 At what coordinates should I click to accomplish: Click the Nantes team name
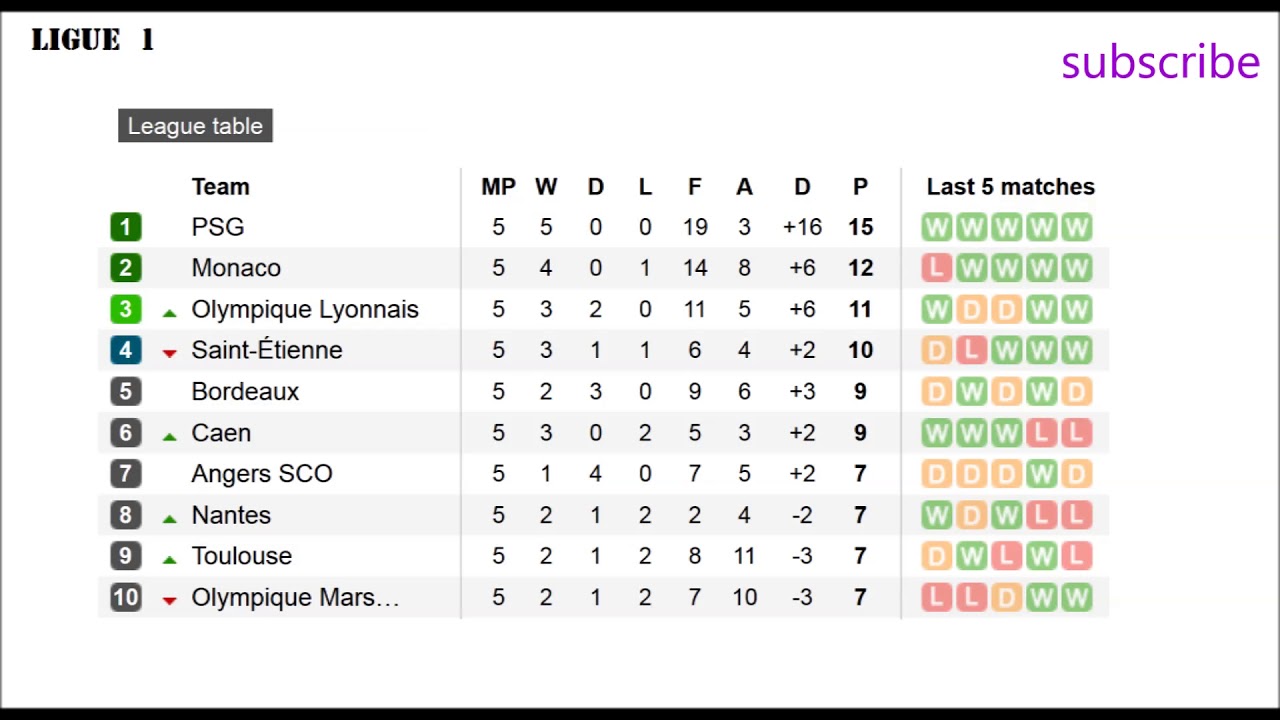pos(231,515)
